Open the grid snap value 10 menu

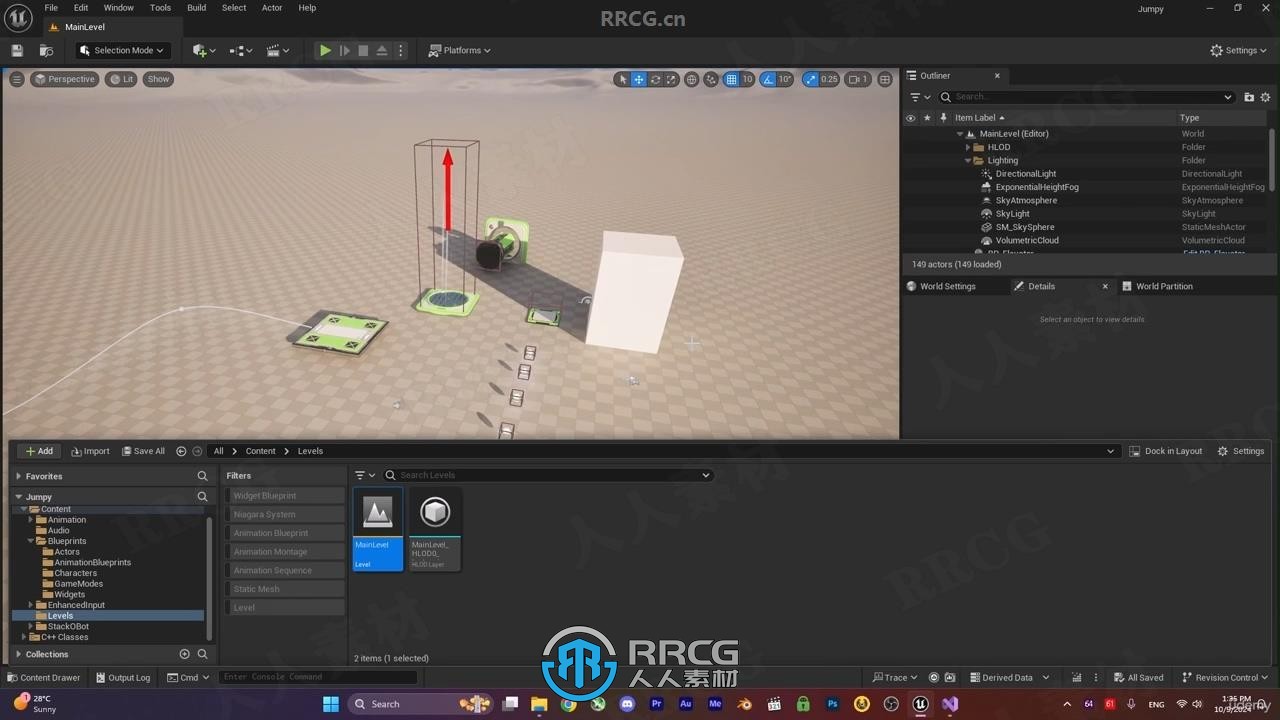pyautogui.click(x=747, y=79)
